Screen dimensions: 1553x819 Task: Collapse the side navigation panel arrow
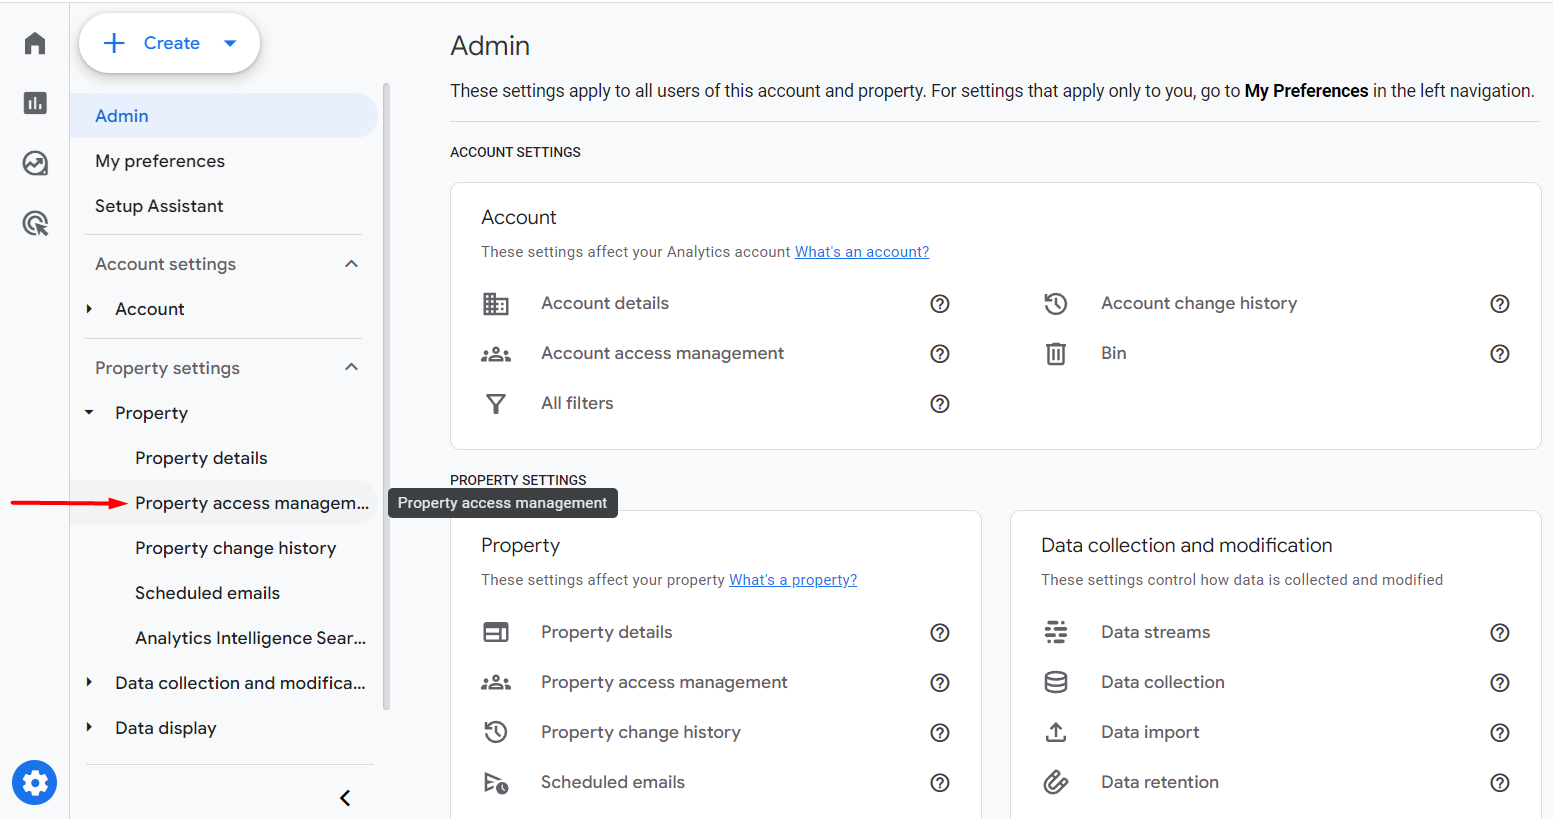tap(345, 798)
